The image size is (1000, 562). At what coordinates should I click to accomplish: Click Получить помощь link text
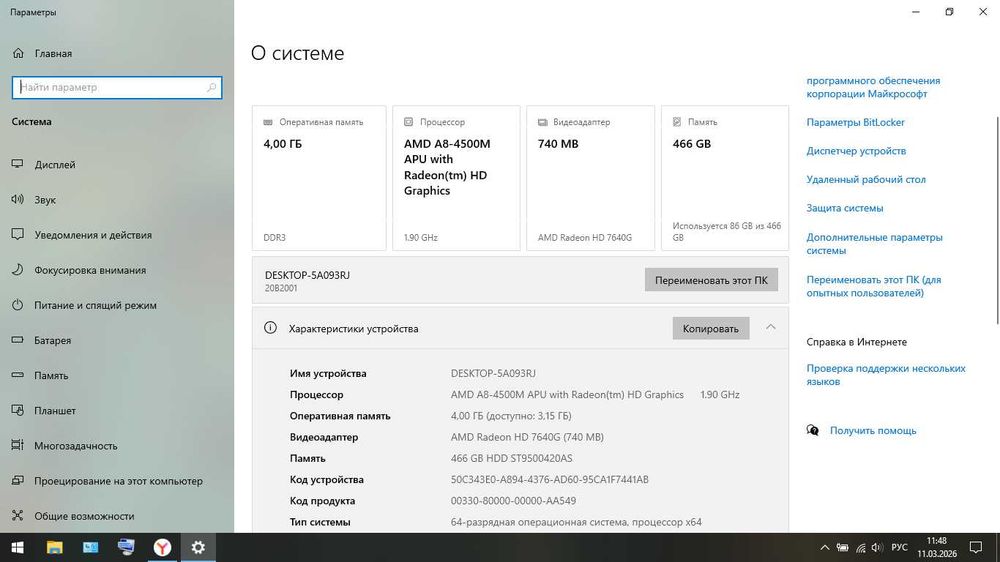873,431
